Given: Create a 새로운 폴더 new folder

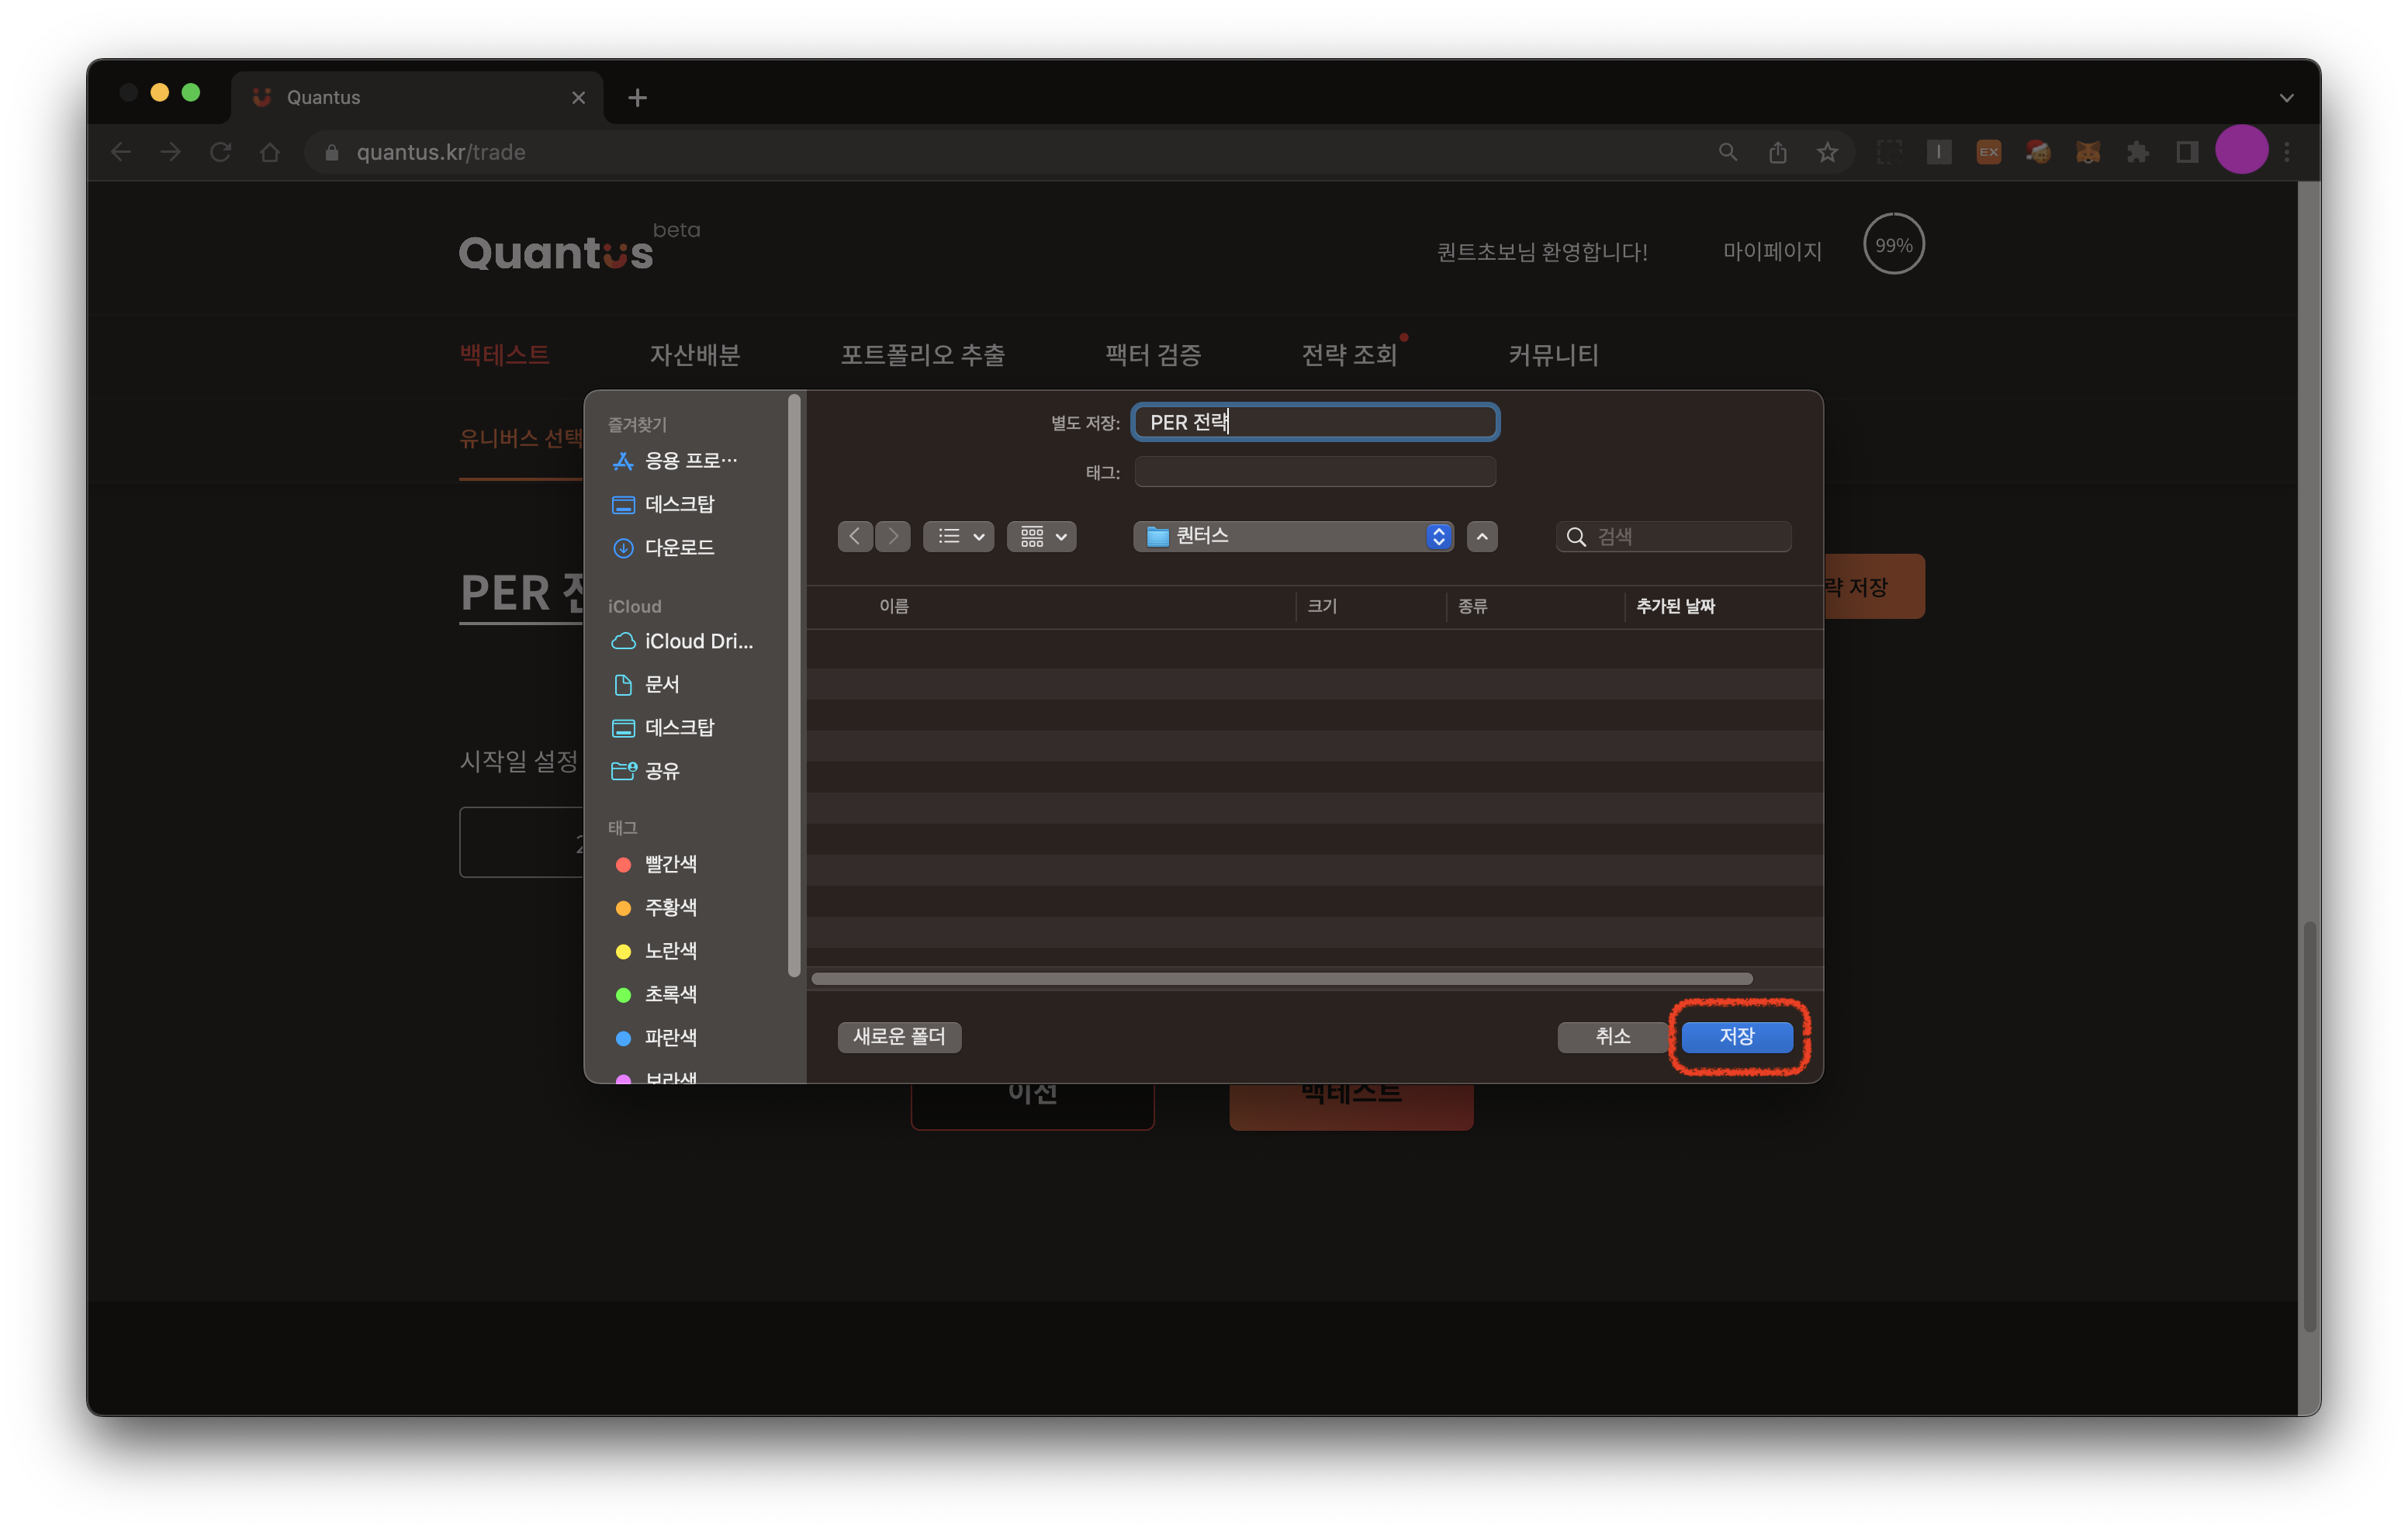Looking at the screenshot, I should click(899, 1036).
